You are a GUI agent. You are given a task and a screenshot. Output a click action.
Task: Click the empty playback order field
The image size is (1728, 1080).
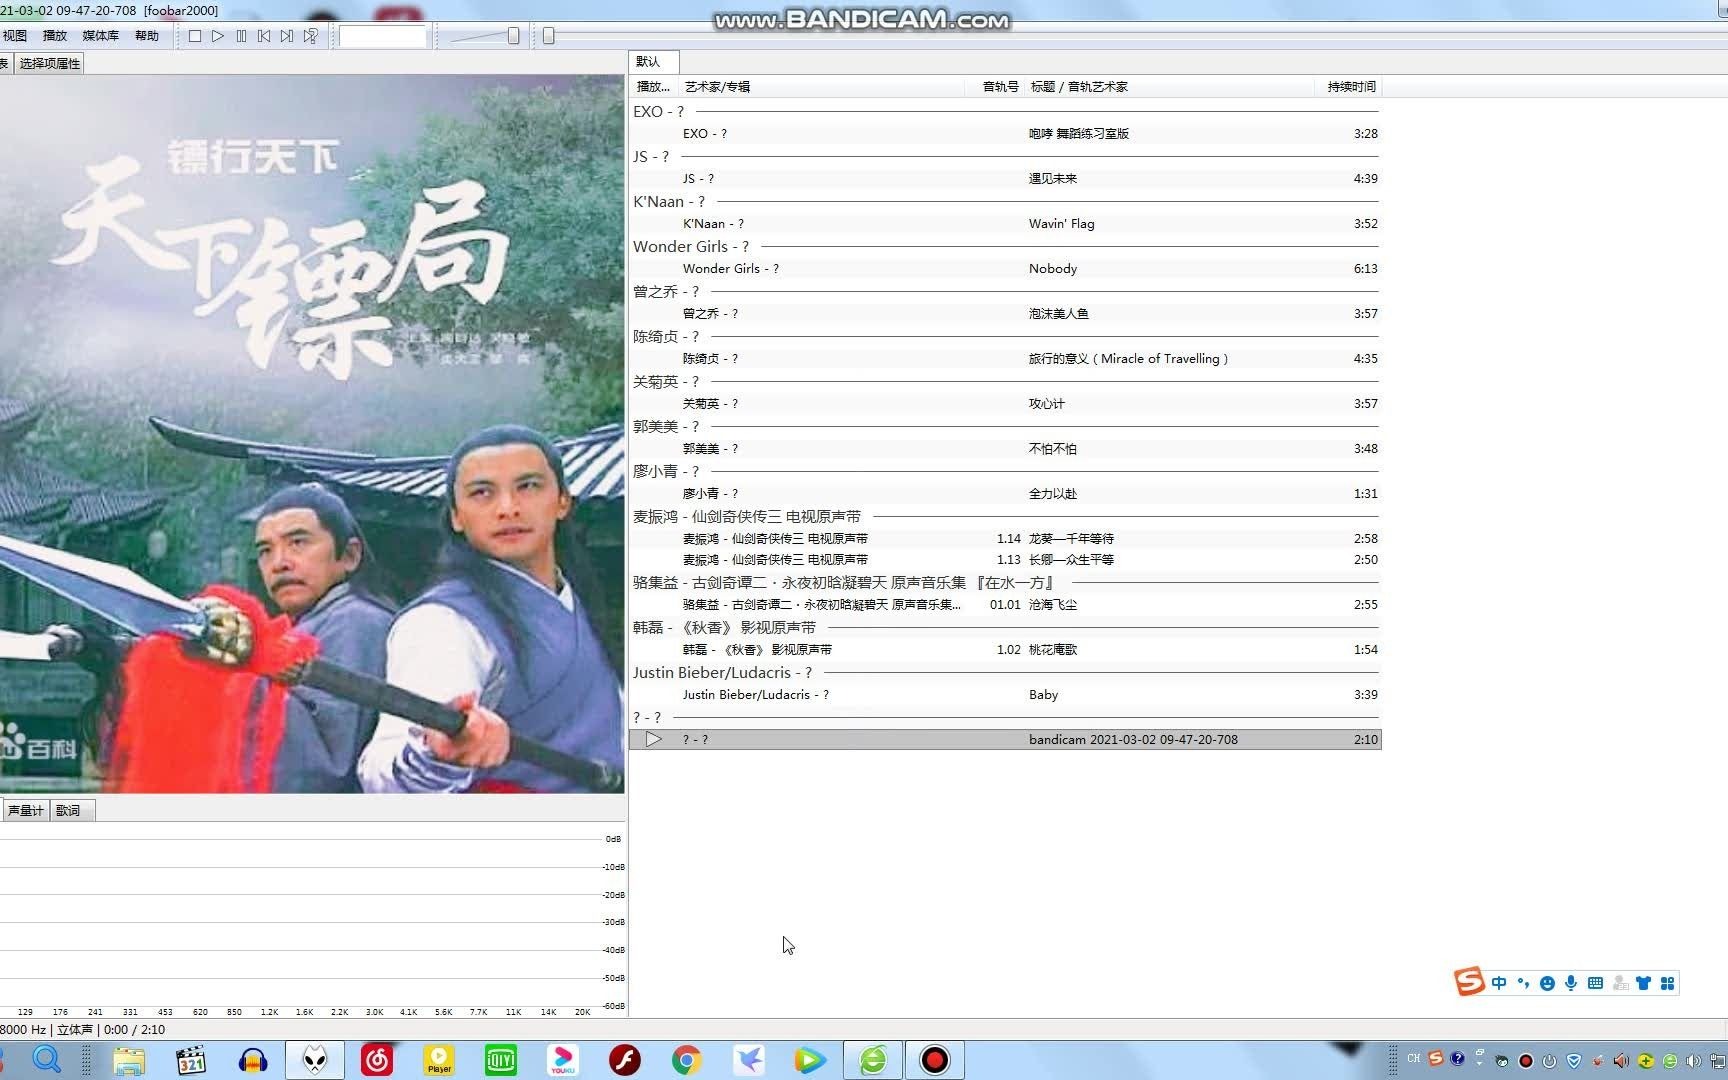[x=383, y=36]
